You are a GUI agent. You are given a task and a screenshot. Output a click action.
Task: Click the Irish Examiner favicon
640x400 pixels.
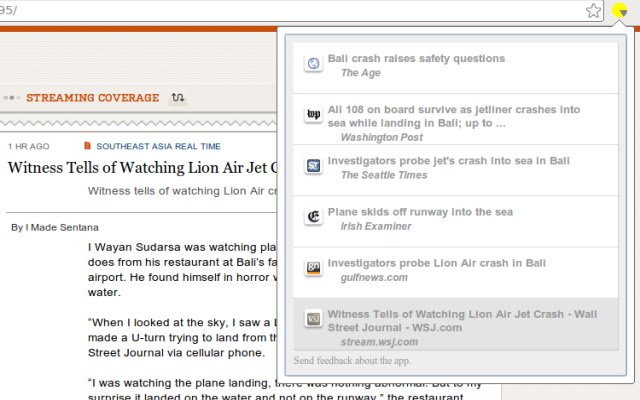(x=313, y=217)
